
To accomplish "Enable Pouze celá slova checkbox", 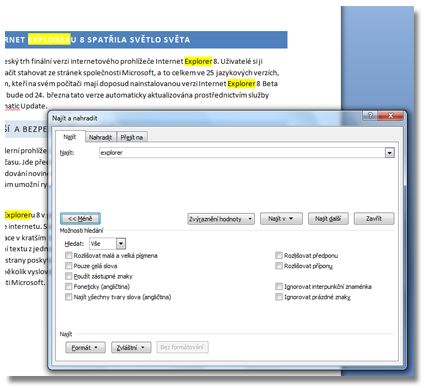I will (x=69, y=266).
